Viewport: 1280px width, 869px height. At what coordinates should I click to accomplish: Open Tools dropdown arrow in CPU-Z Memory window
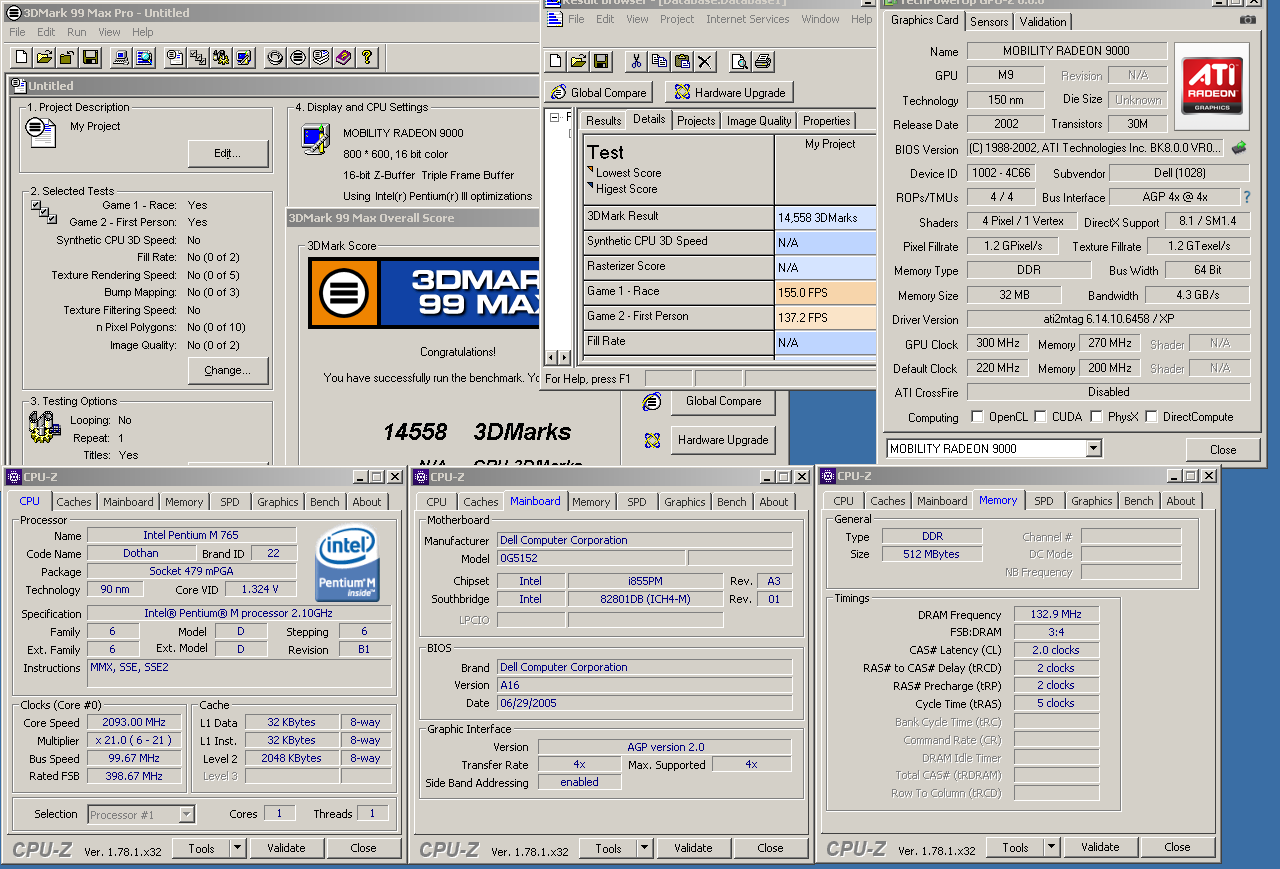1051,847
